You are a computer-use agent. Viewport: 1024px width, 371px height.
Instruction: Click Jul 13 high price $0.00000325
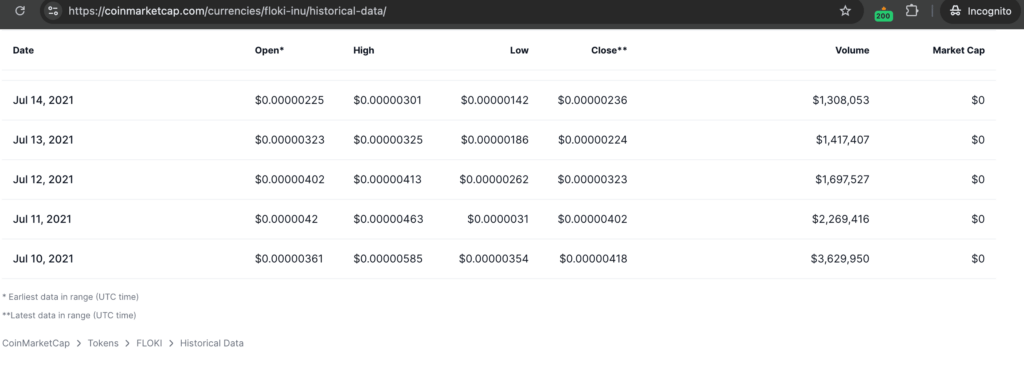coord(388,140)
